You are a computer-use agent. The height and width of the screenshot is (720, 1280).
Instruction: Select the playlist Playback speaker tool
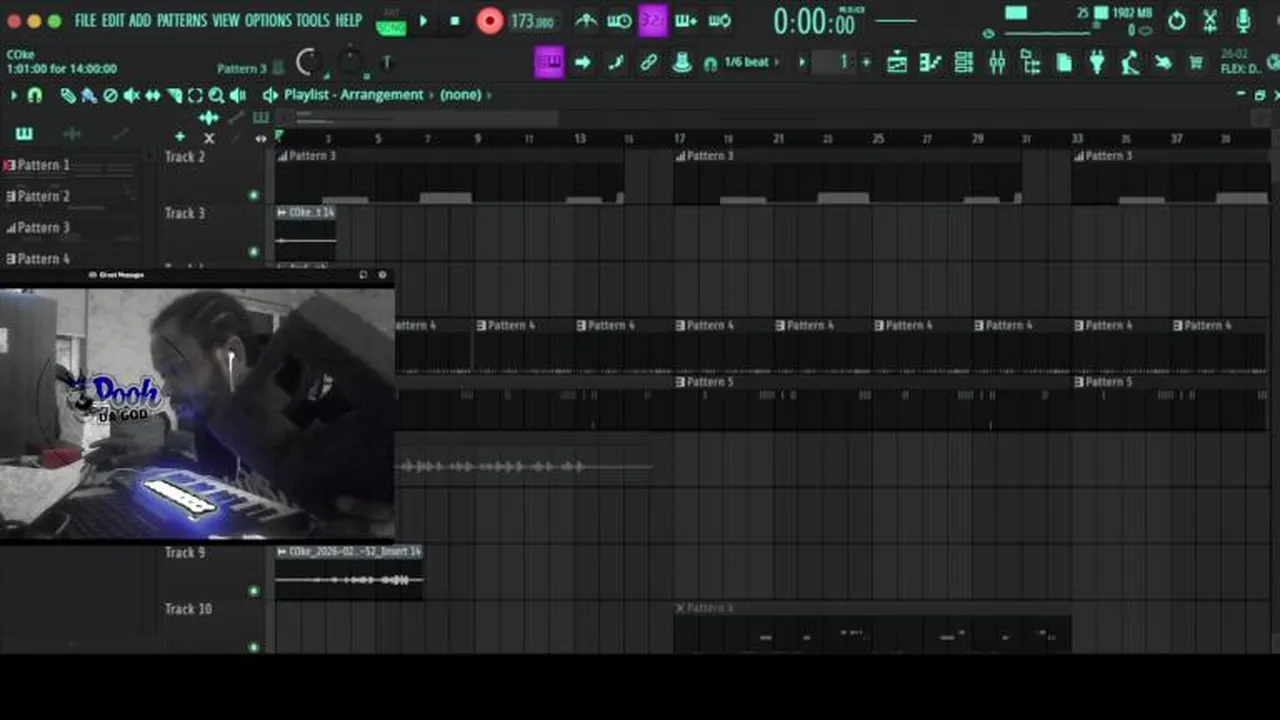tap(238, 95)
